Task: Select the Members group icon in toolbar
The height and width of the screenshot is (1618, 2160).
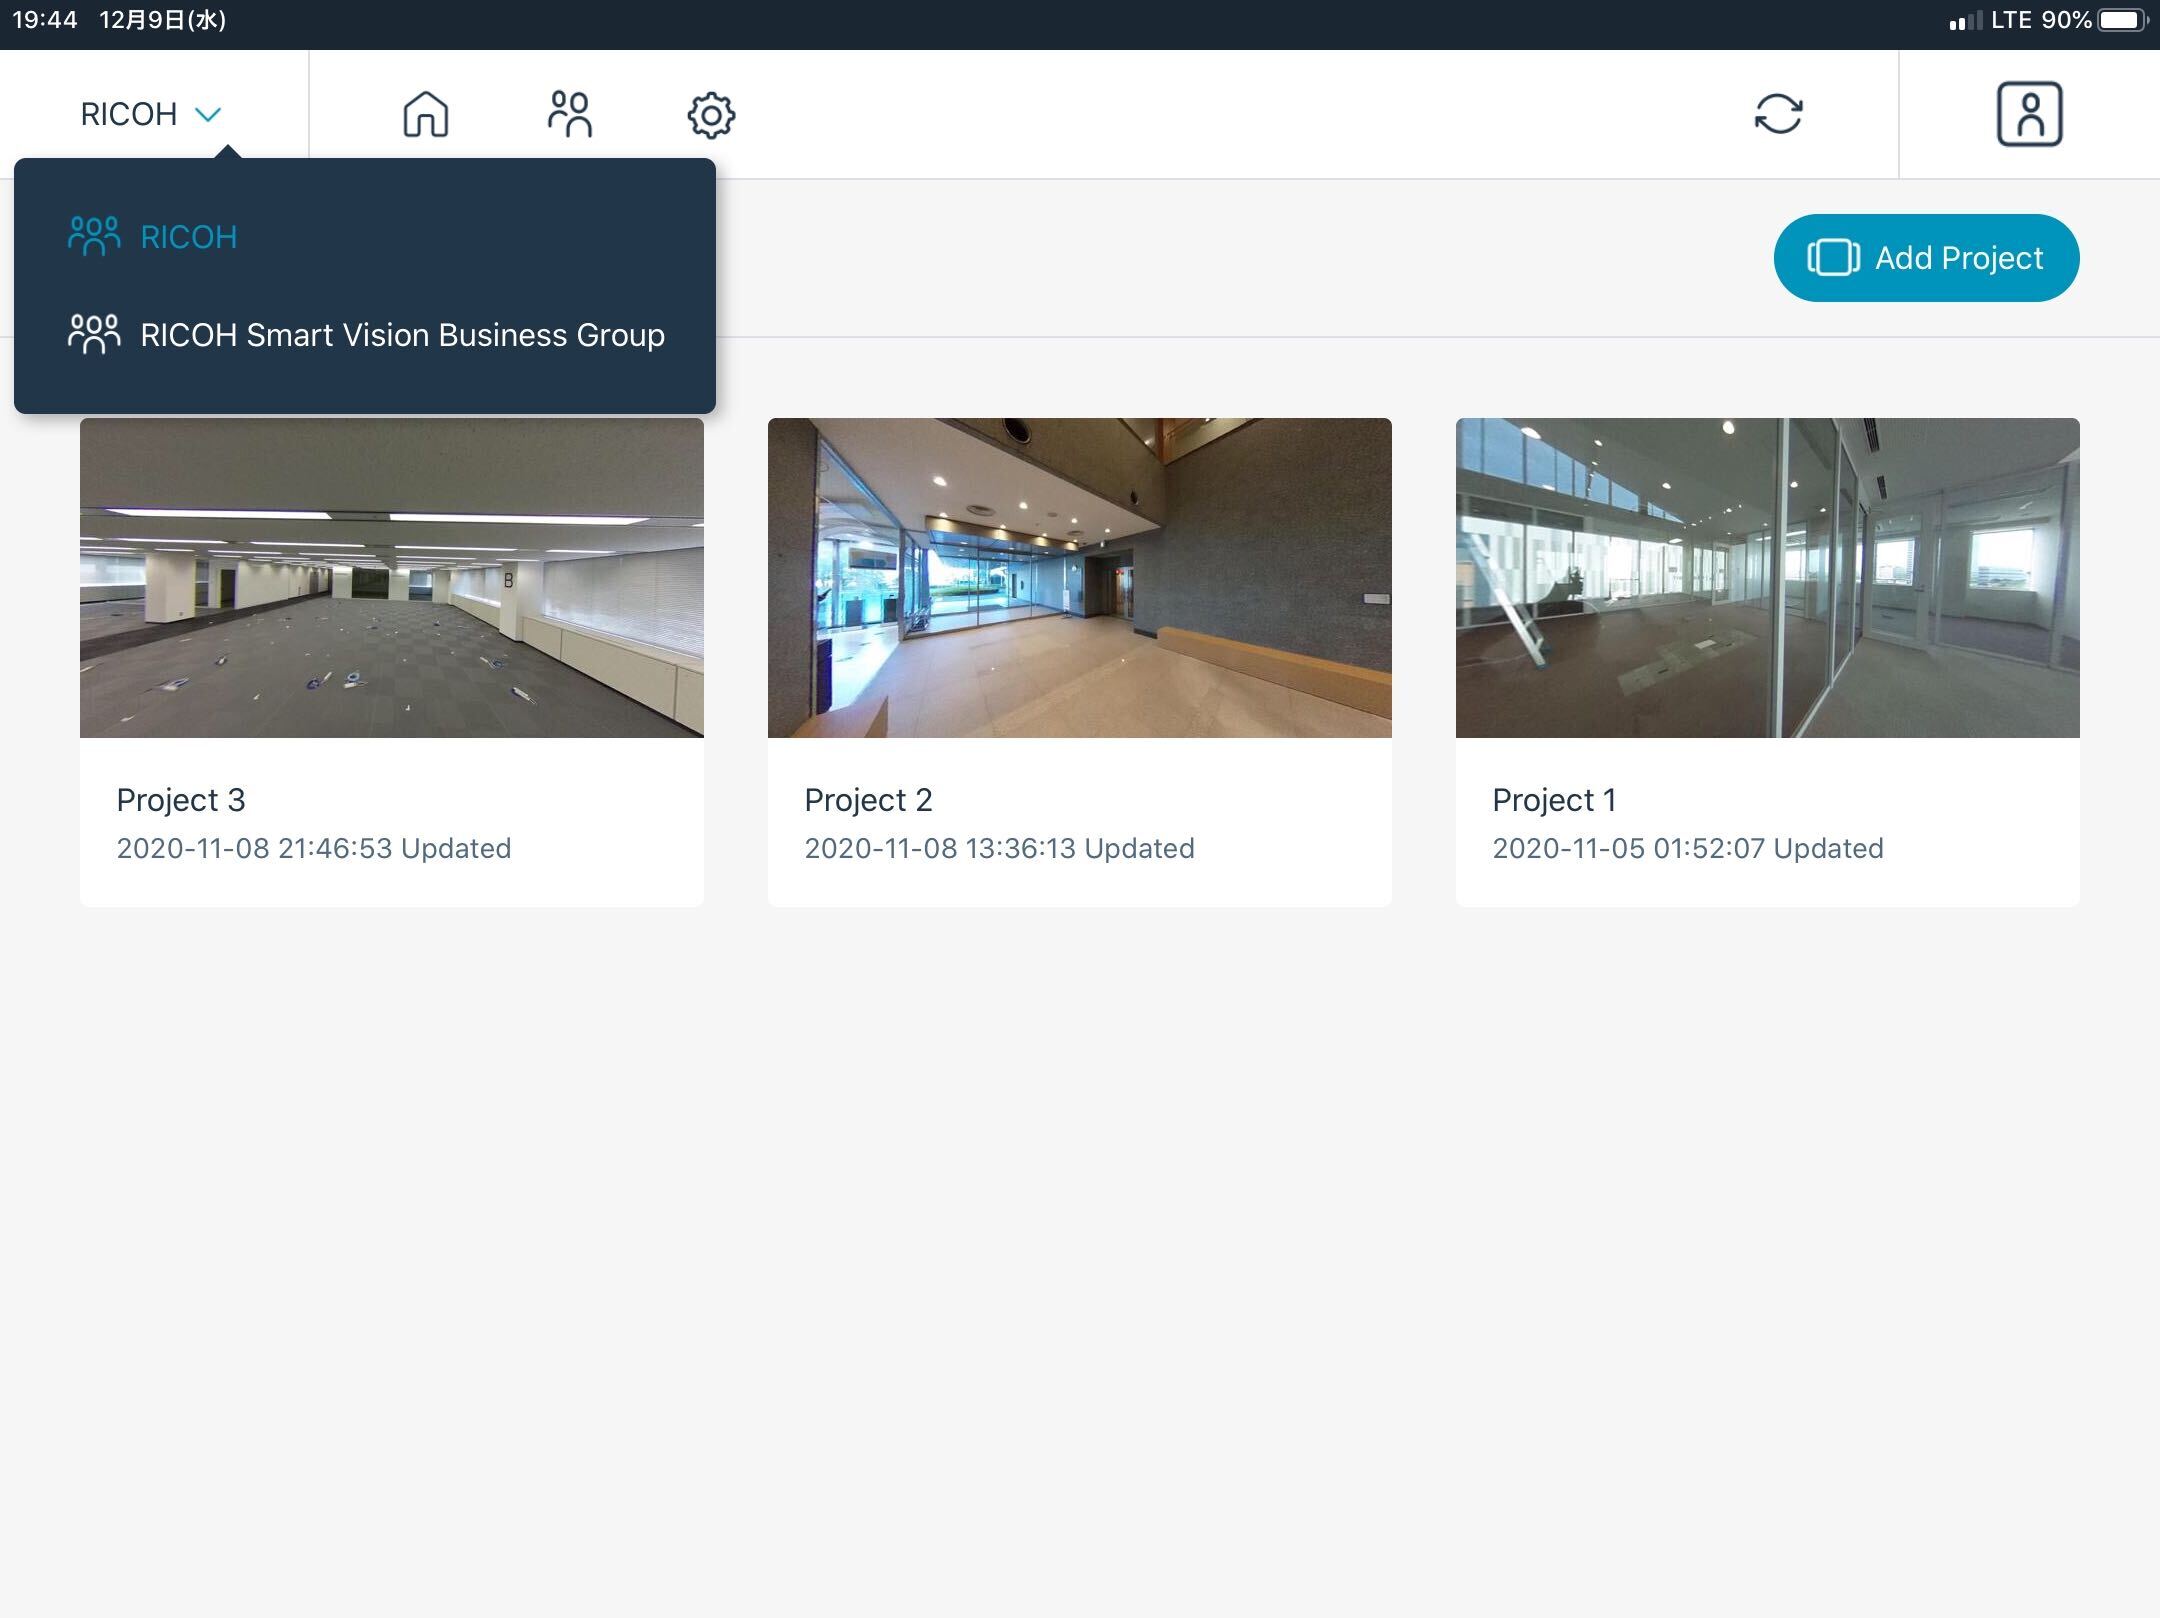Action: [570, 114]
